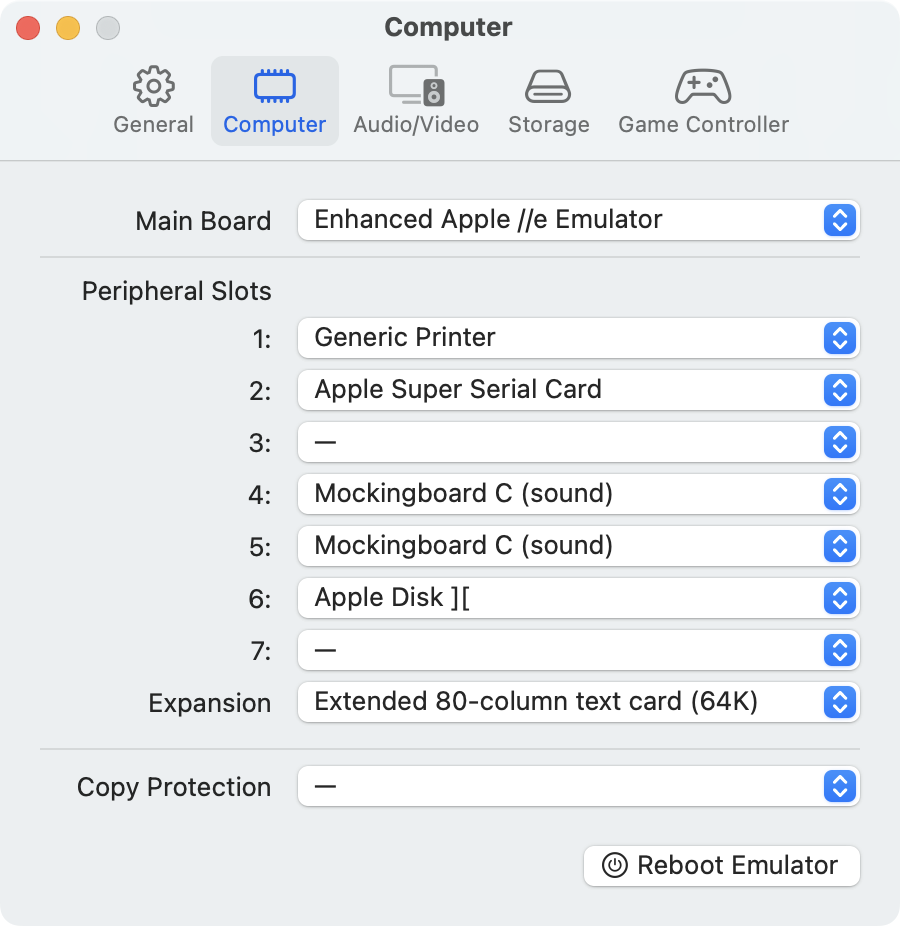Viewport: 900px width, 926px height.
Task: Open the empty Slot 3 popup menu
Action: tap(579, 442)
